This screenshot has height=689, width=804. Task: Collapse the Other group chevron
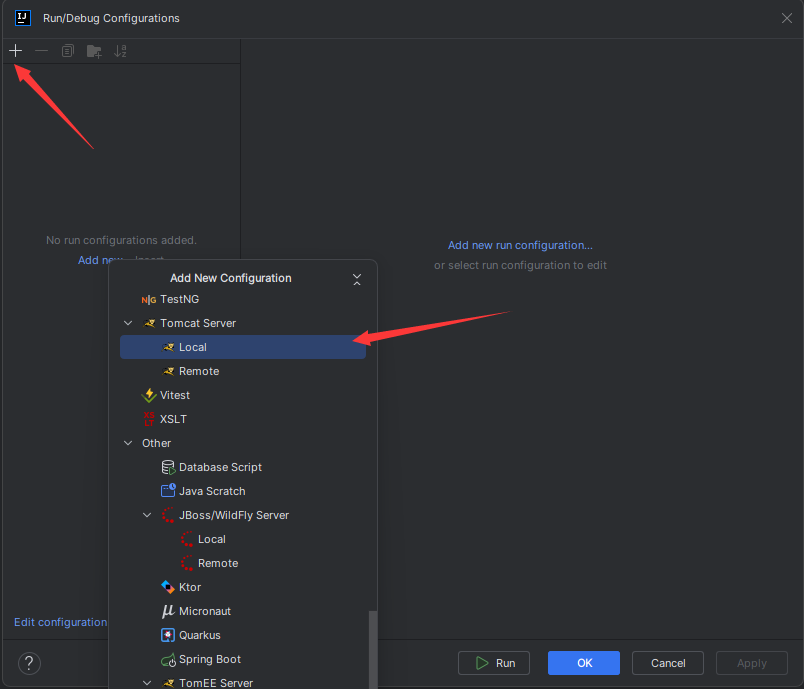[128, 443]
